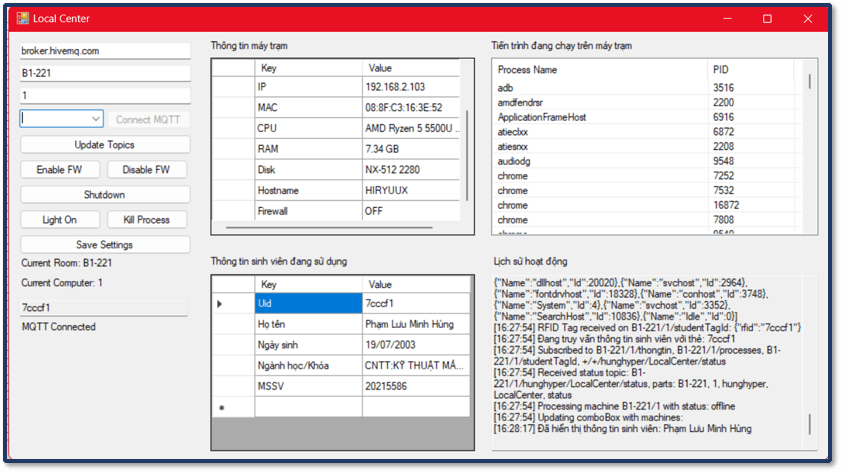
Task: Select the CPU value AMD Ryzen 5 5500U cell
Action: (411, 128)
